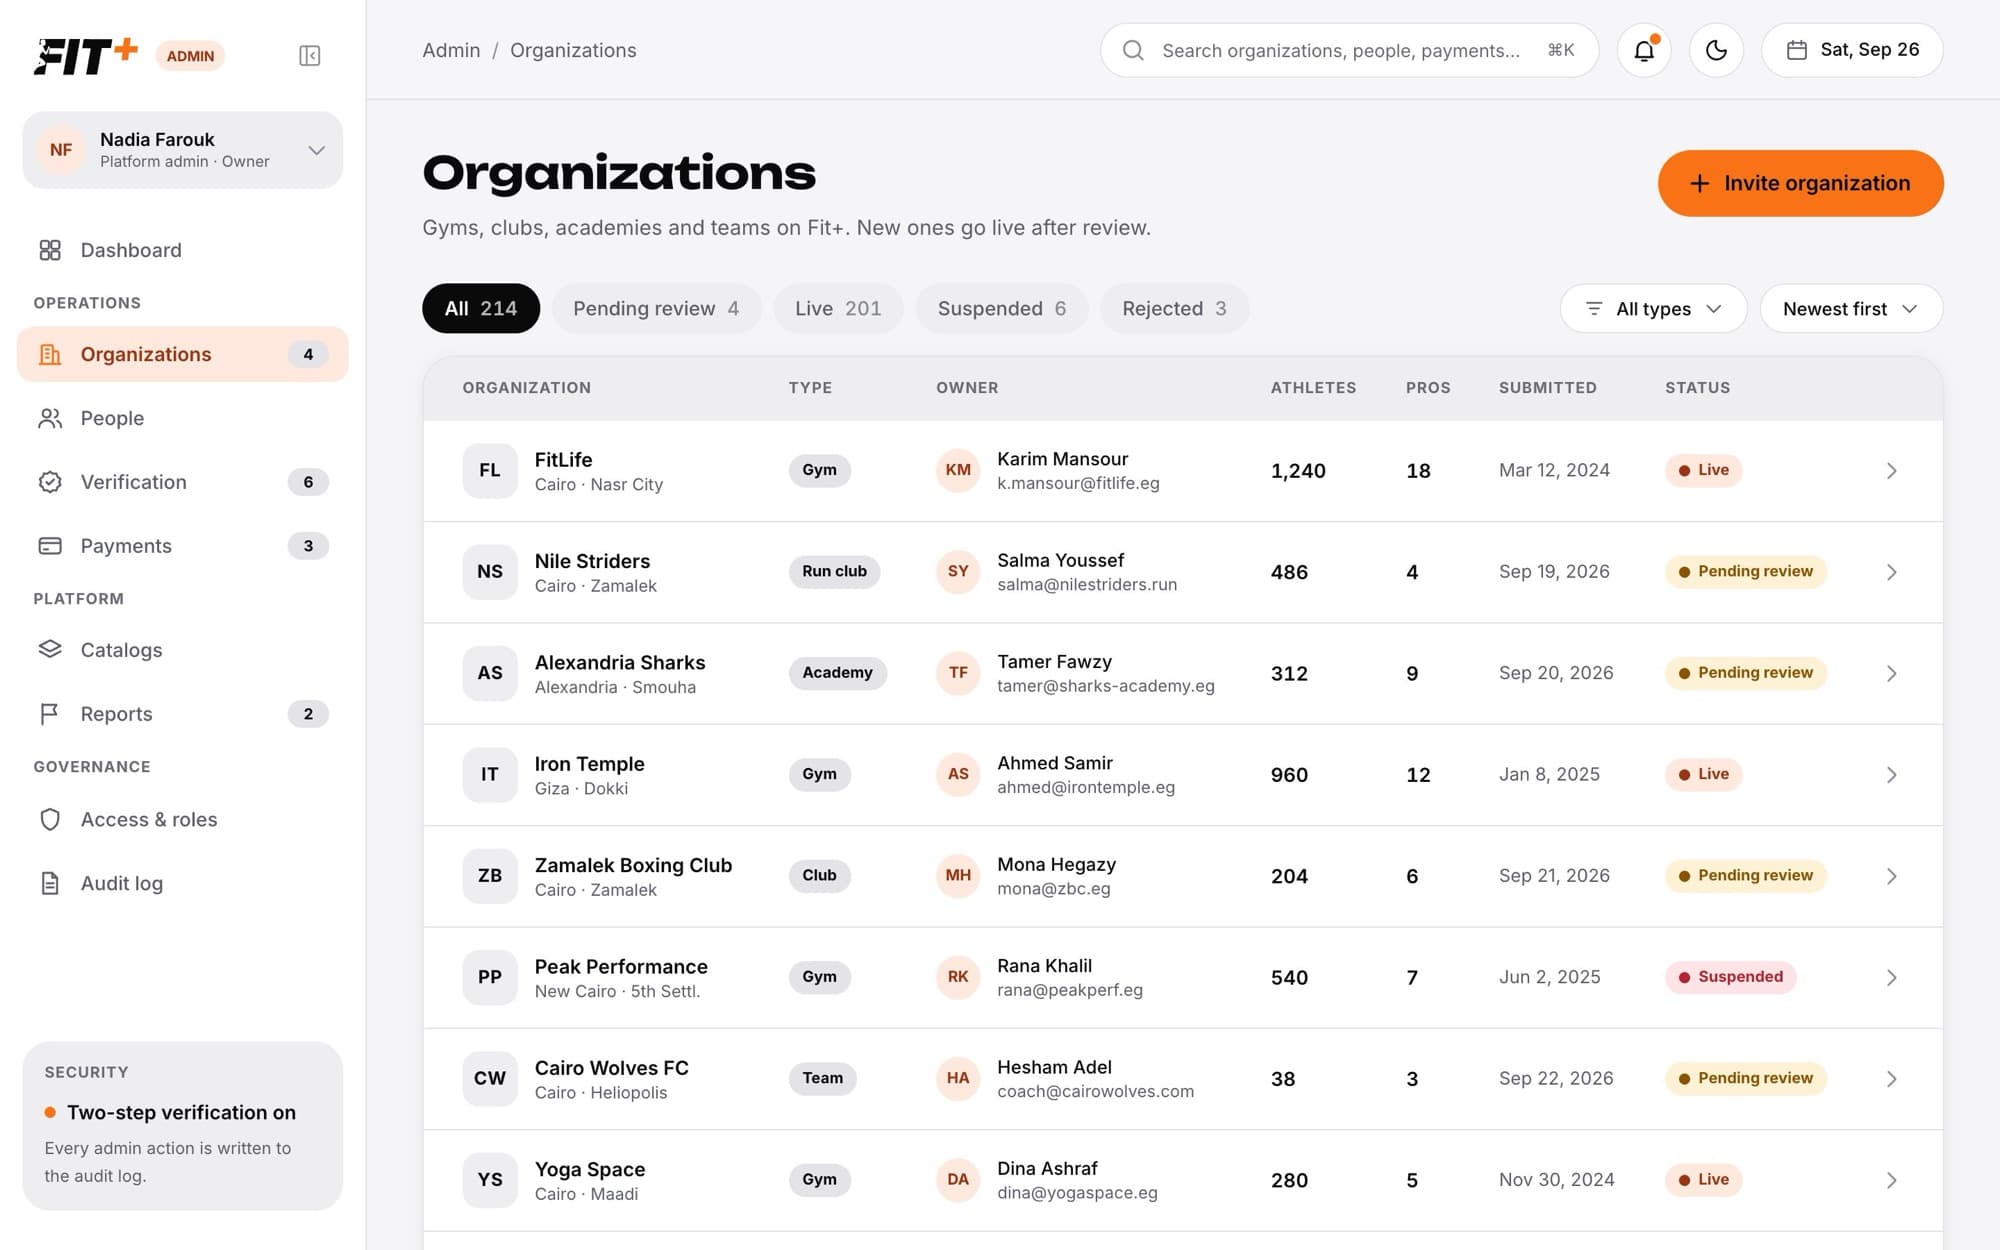Open the Newest first sort dropdown
Screen dimensions: 2000x1250
1851,309
